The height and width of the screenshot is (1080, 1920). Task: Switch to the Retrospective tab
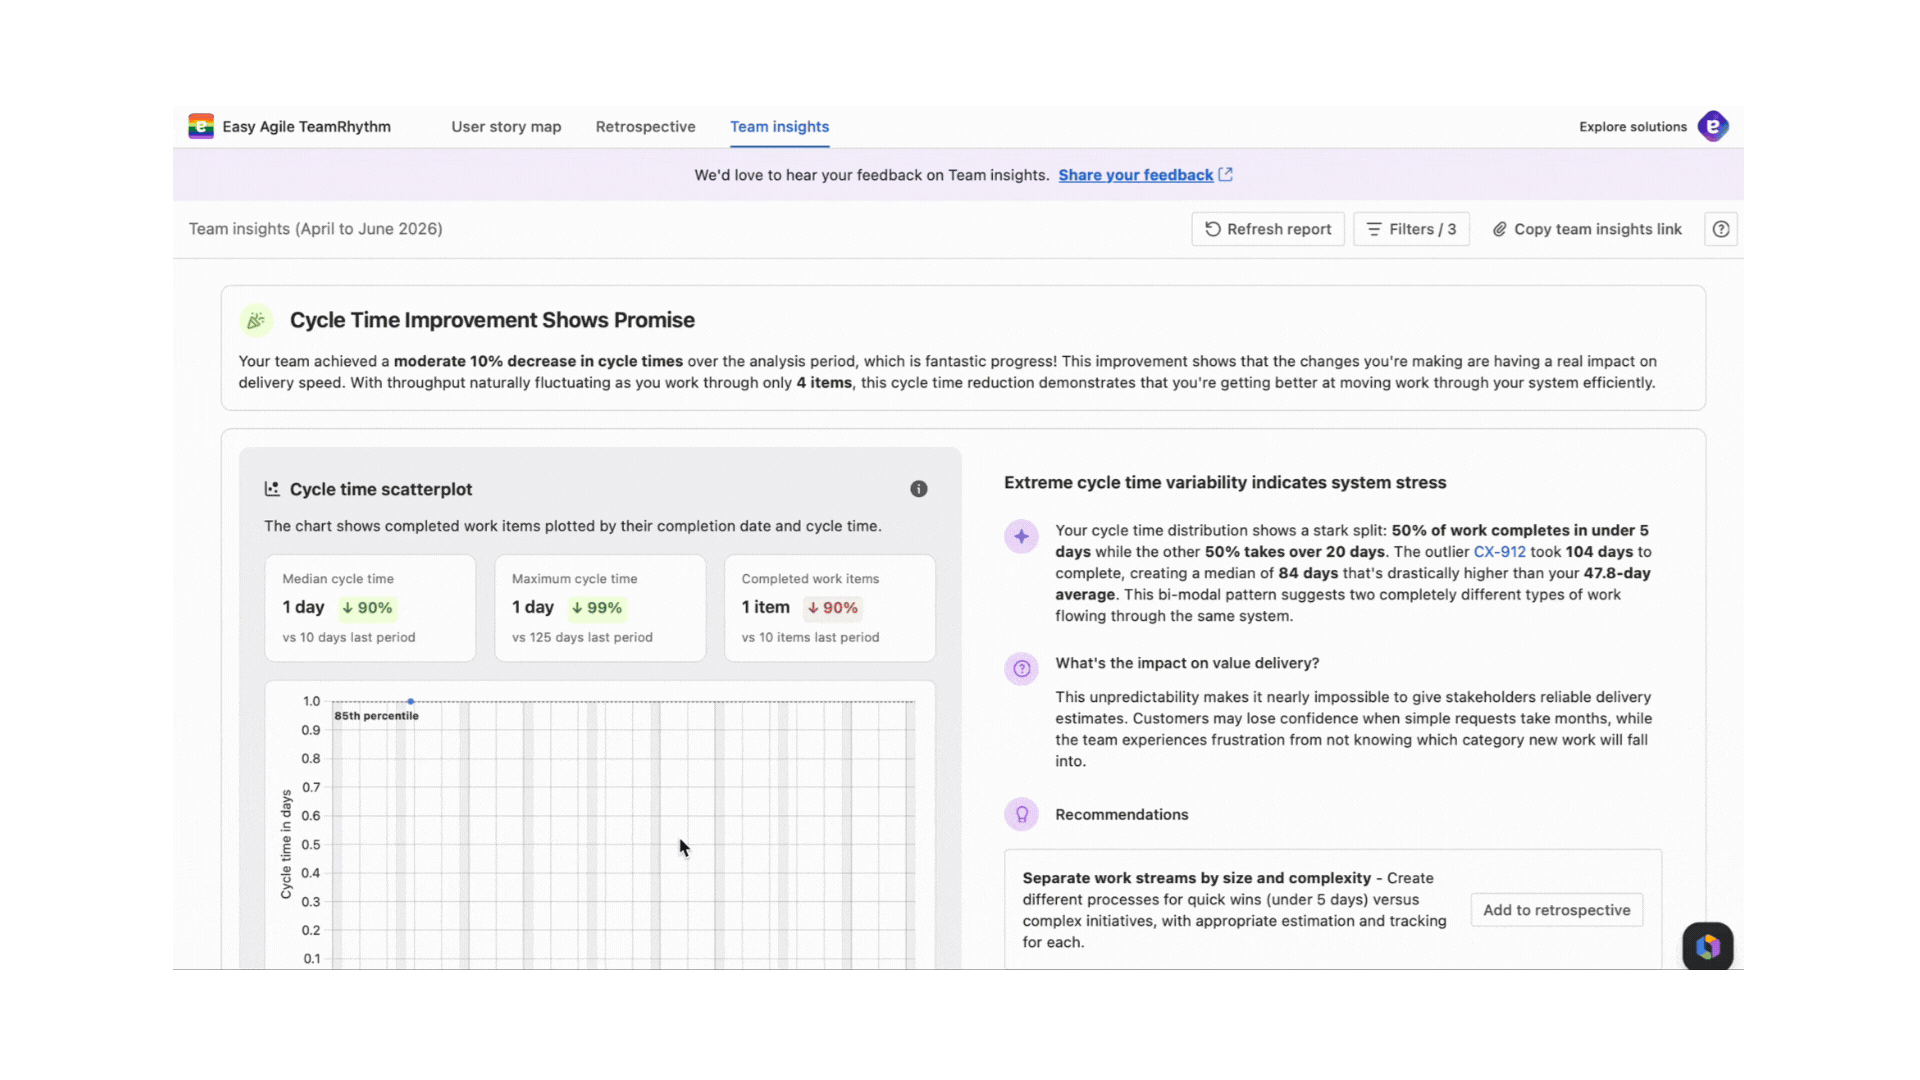point(645,127)
